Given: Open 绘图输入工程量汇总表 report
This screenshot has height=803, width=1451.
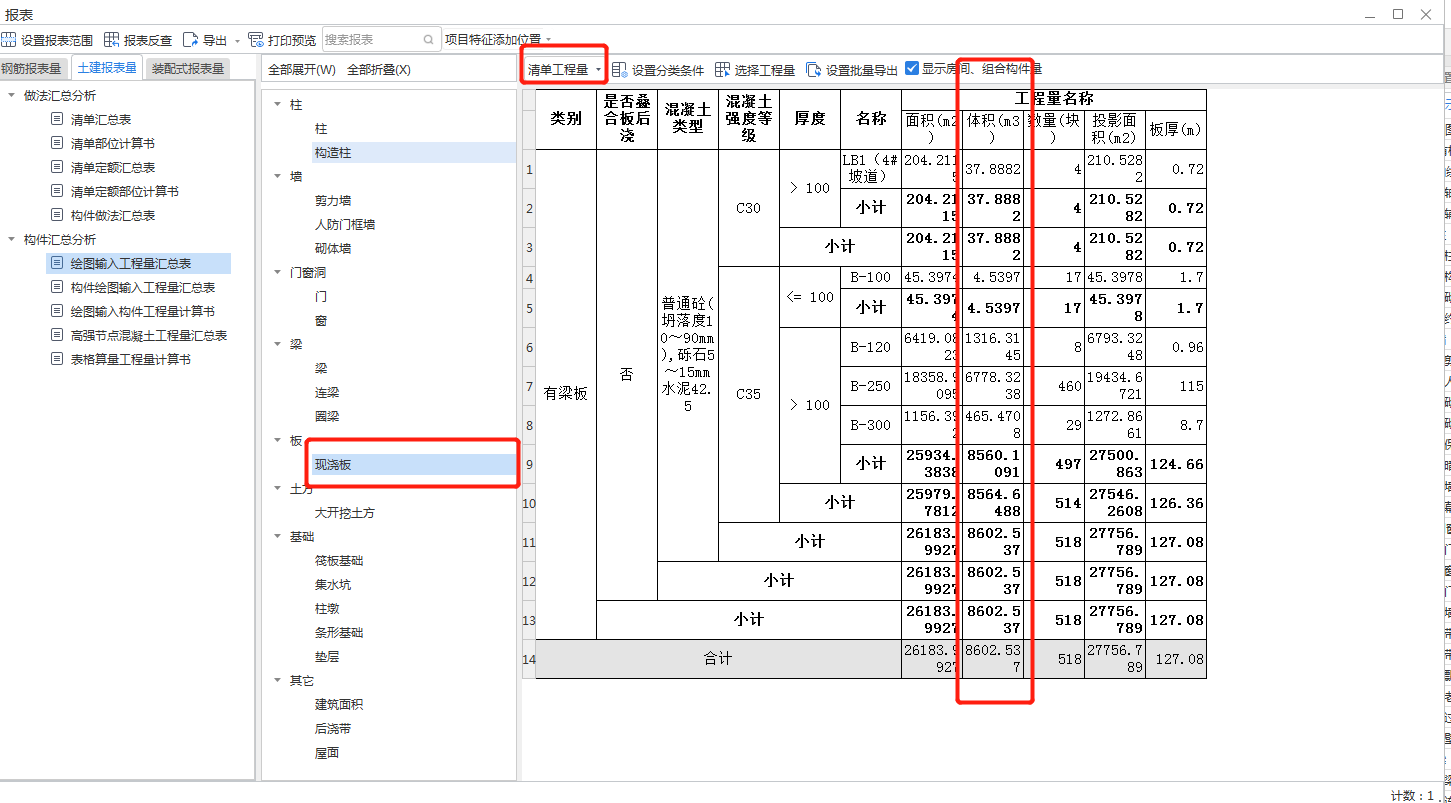Looking at the screenshot, I should 131,263.
